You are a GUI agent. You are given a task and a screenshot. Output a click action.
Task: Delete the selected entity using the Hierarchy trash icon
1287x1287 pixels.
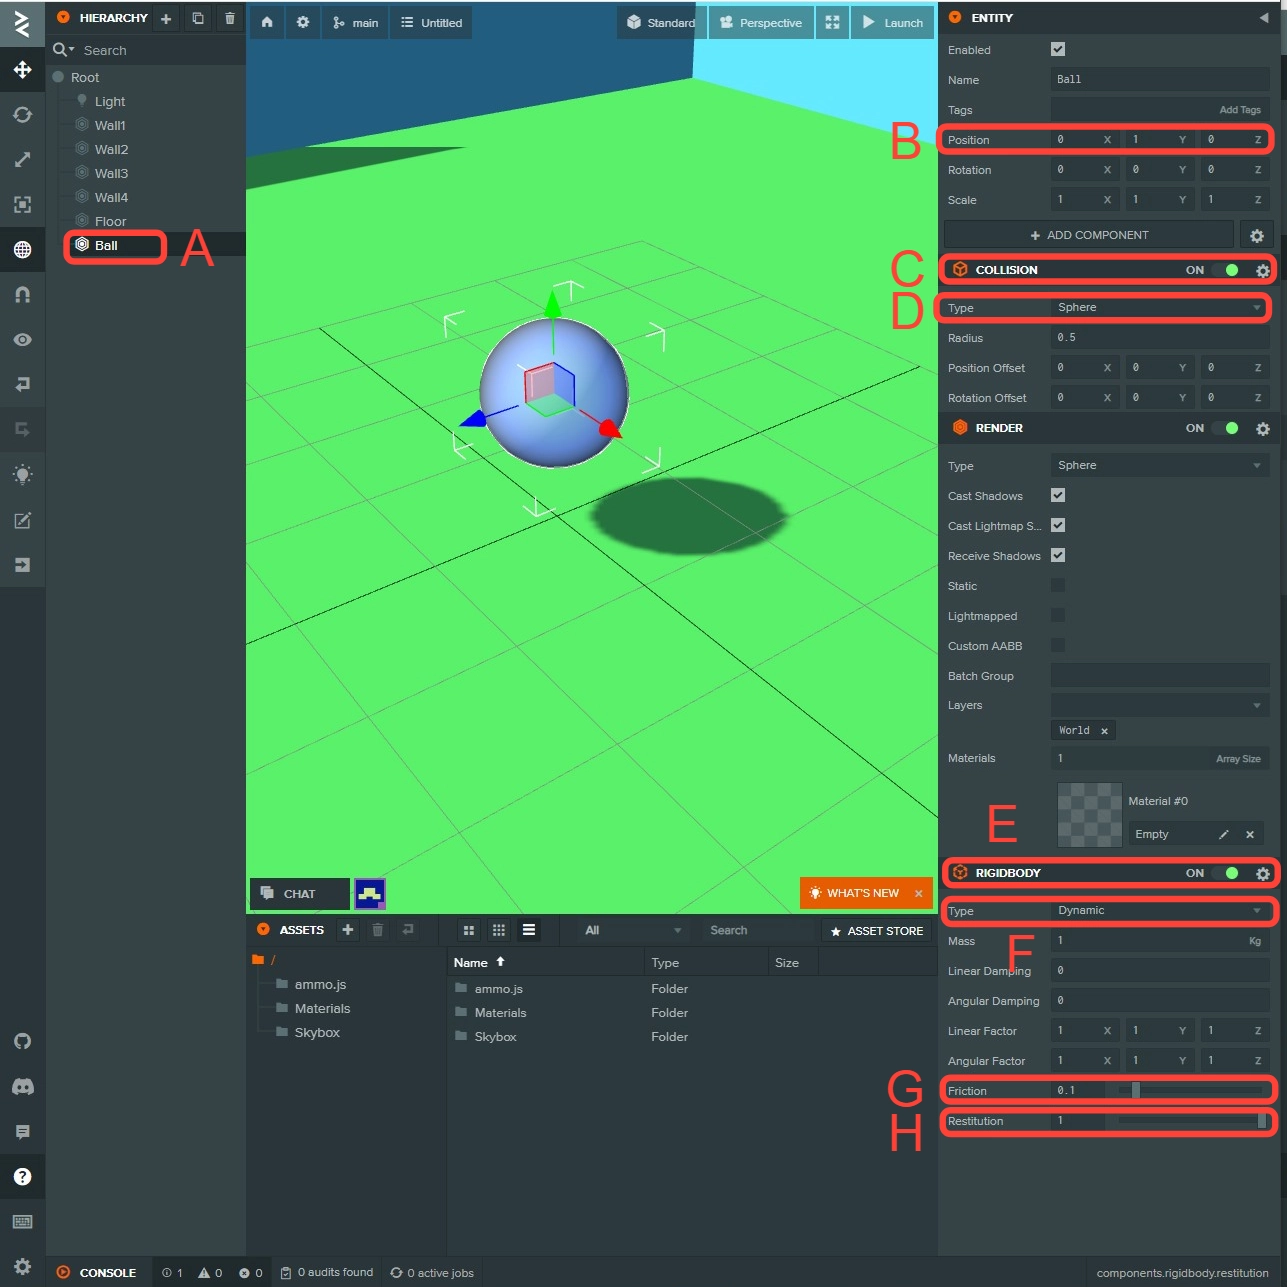pyautogui.click(x=230, y=18)
